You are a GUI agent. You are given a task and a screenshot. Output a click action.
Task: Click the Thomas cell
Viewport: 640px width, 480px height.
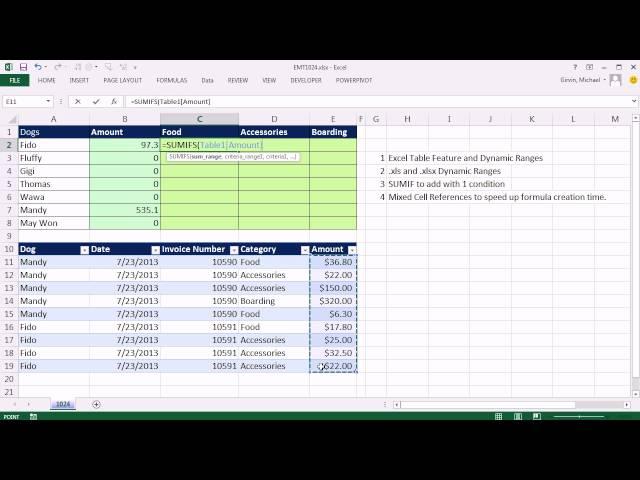point(54,184)
